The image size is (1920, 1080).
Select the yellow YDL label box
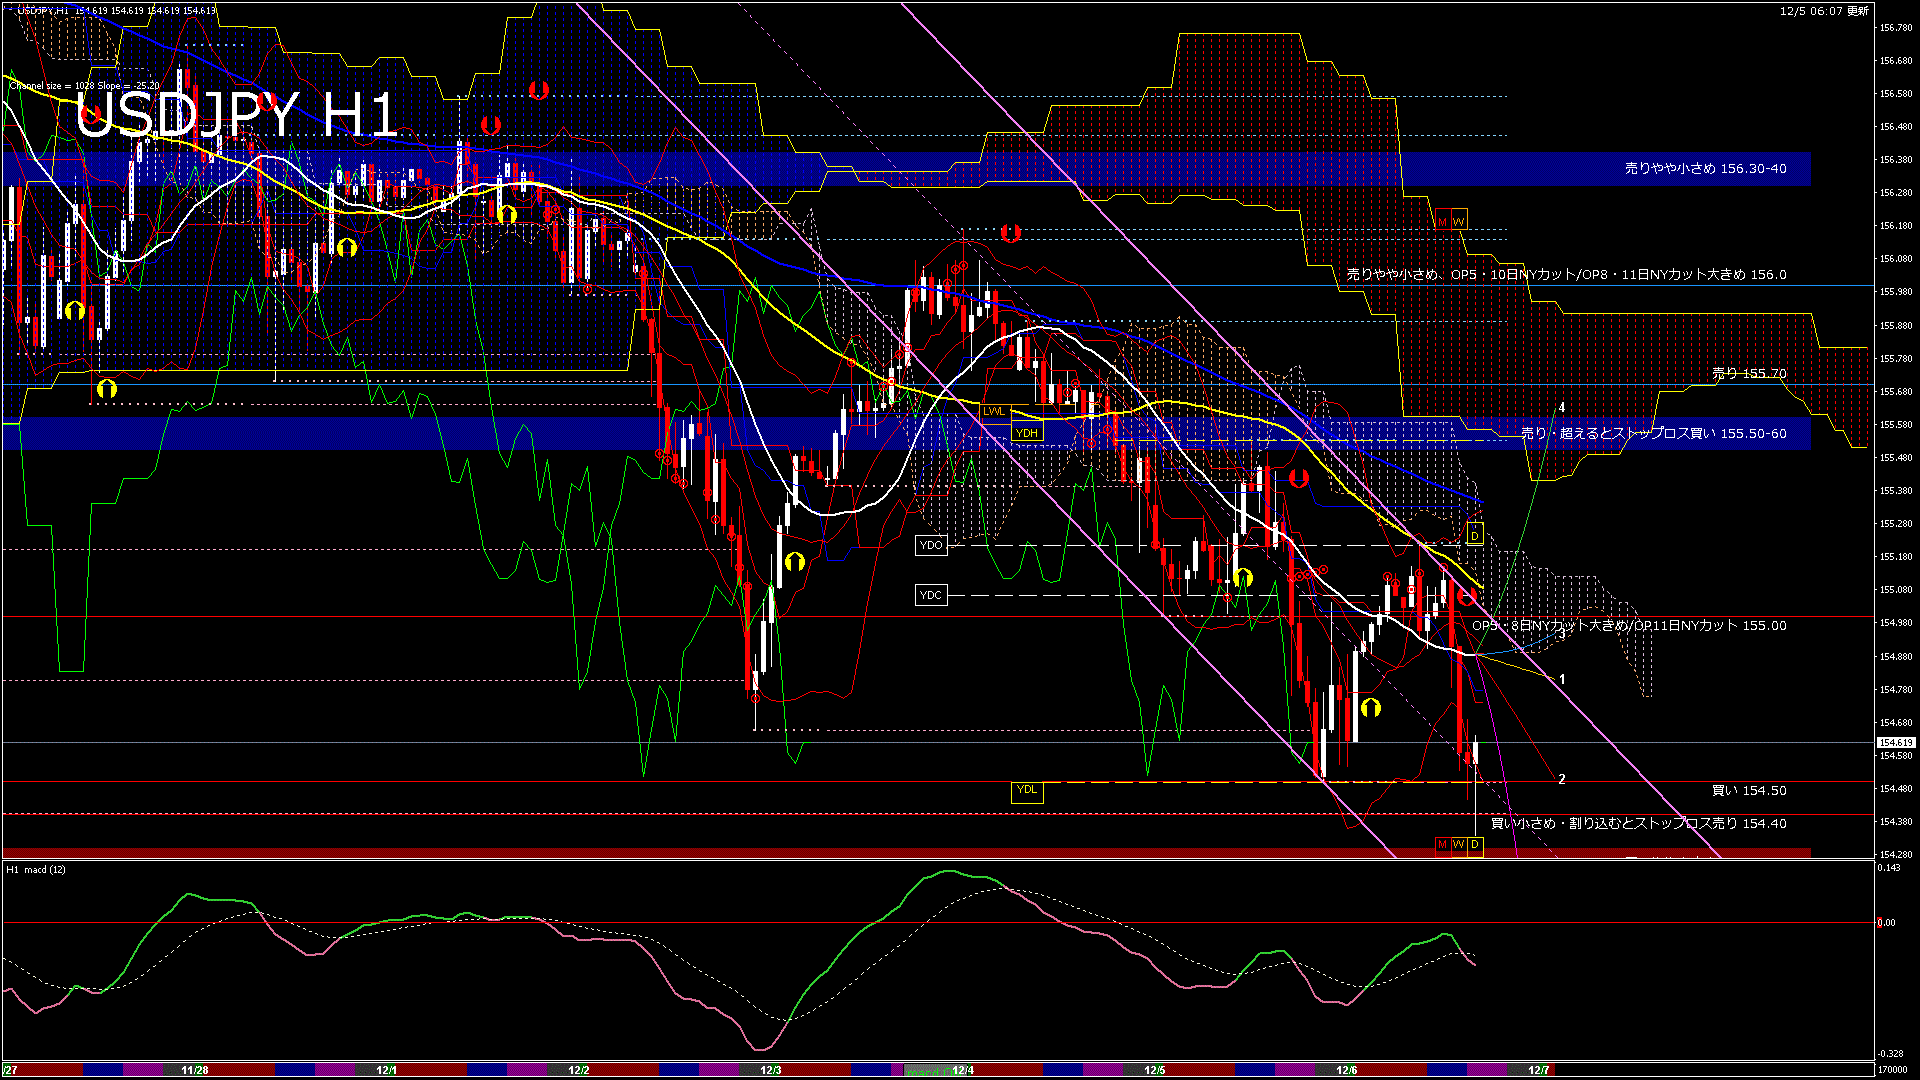[x=1027, y=791]
